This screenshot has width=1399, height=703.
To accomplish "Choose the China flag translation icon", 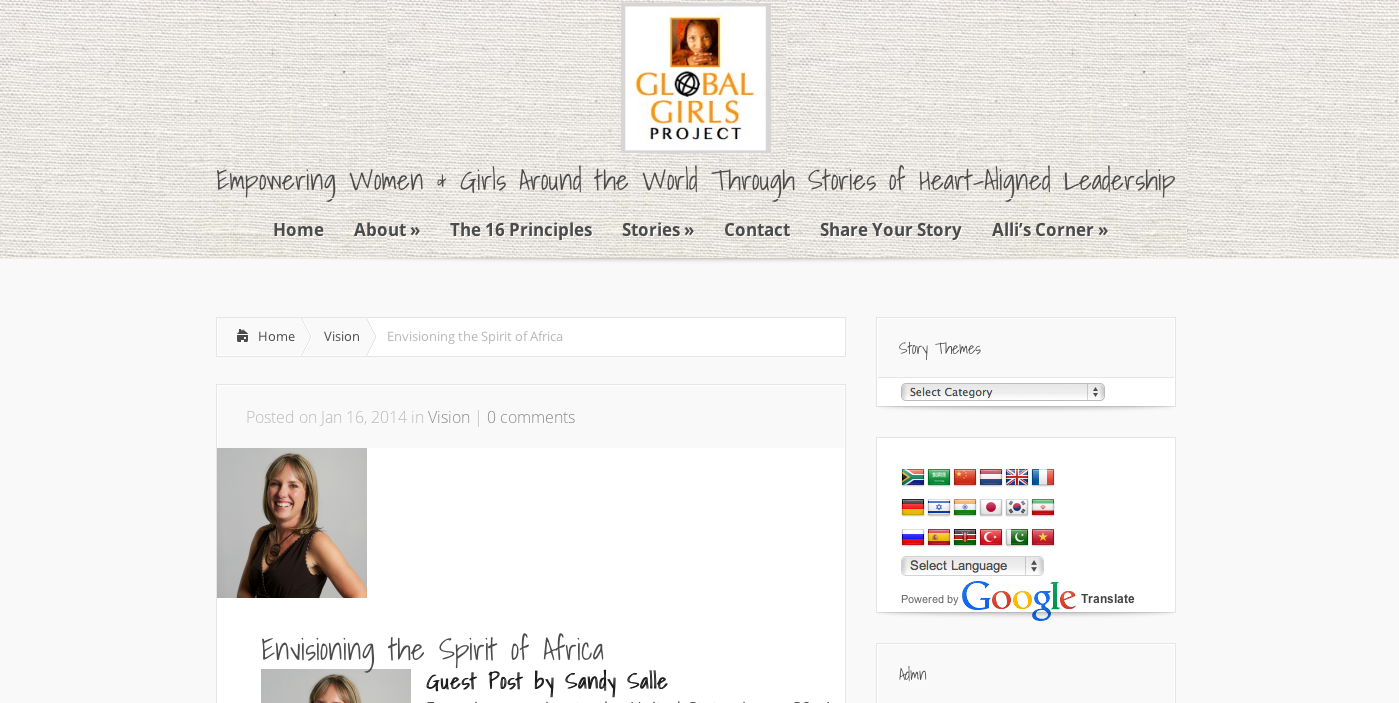I will [x=964, y=477].
